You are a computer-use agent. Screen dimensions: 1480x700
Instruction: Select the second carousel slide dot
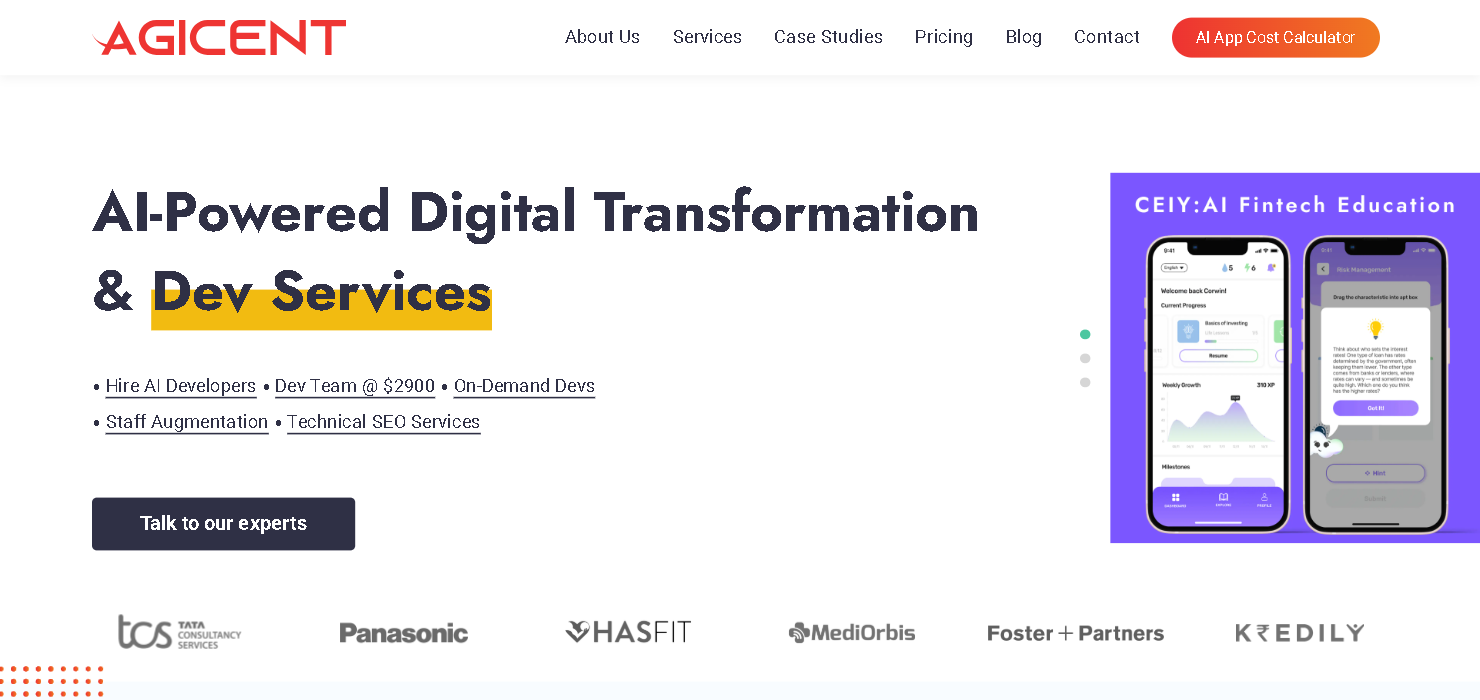[1085, 358]
